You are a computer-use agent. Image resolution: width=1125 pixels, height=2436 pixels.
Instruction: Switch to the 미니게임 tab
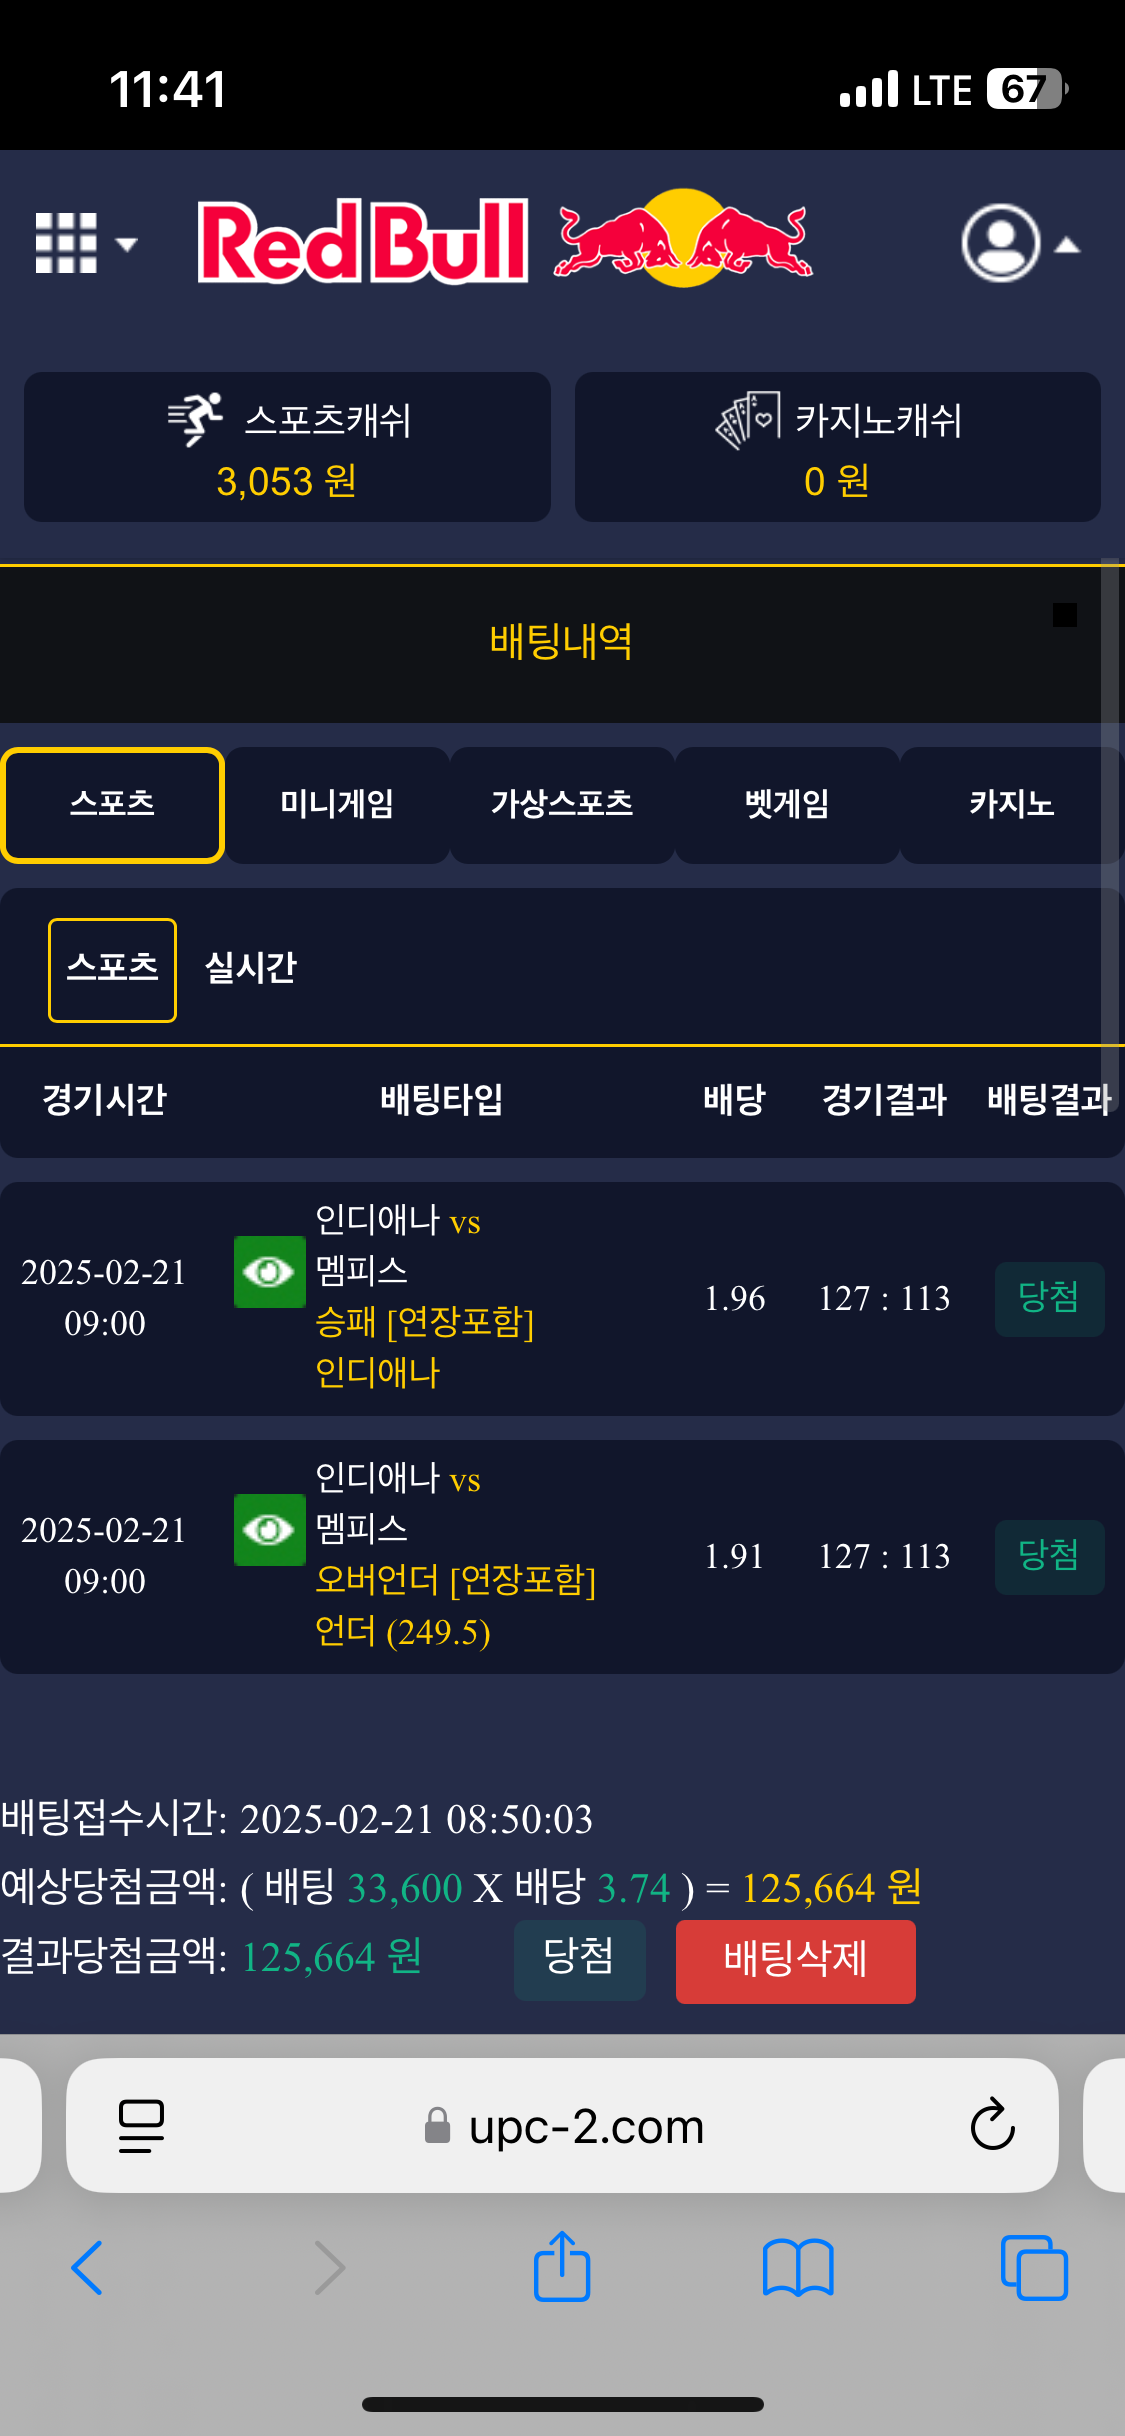[337, 805]
